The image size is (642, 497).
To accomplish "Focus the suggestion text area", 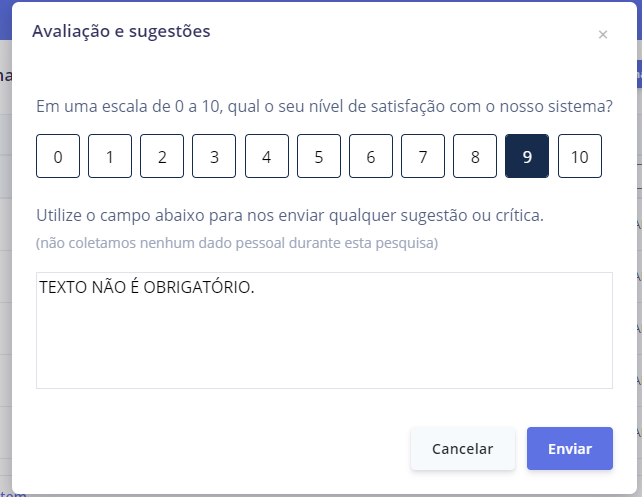I will click(x=324, y=340).
